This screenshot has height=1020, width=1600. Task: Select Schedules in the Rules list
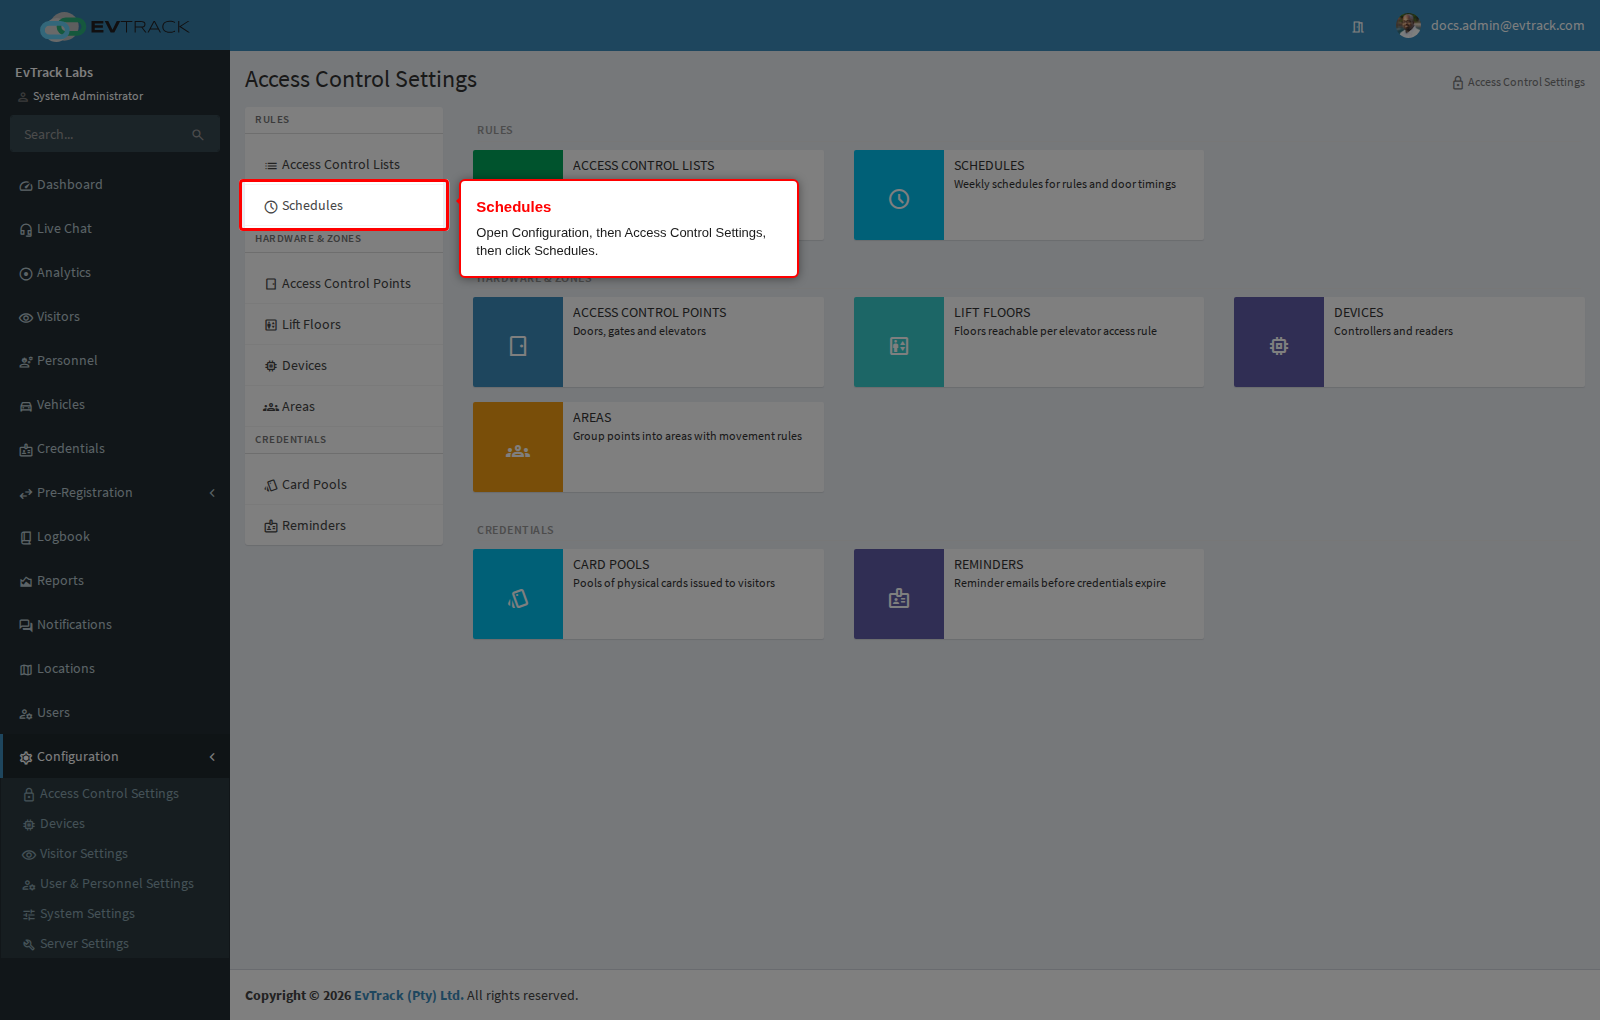(344, 205)
